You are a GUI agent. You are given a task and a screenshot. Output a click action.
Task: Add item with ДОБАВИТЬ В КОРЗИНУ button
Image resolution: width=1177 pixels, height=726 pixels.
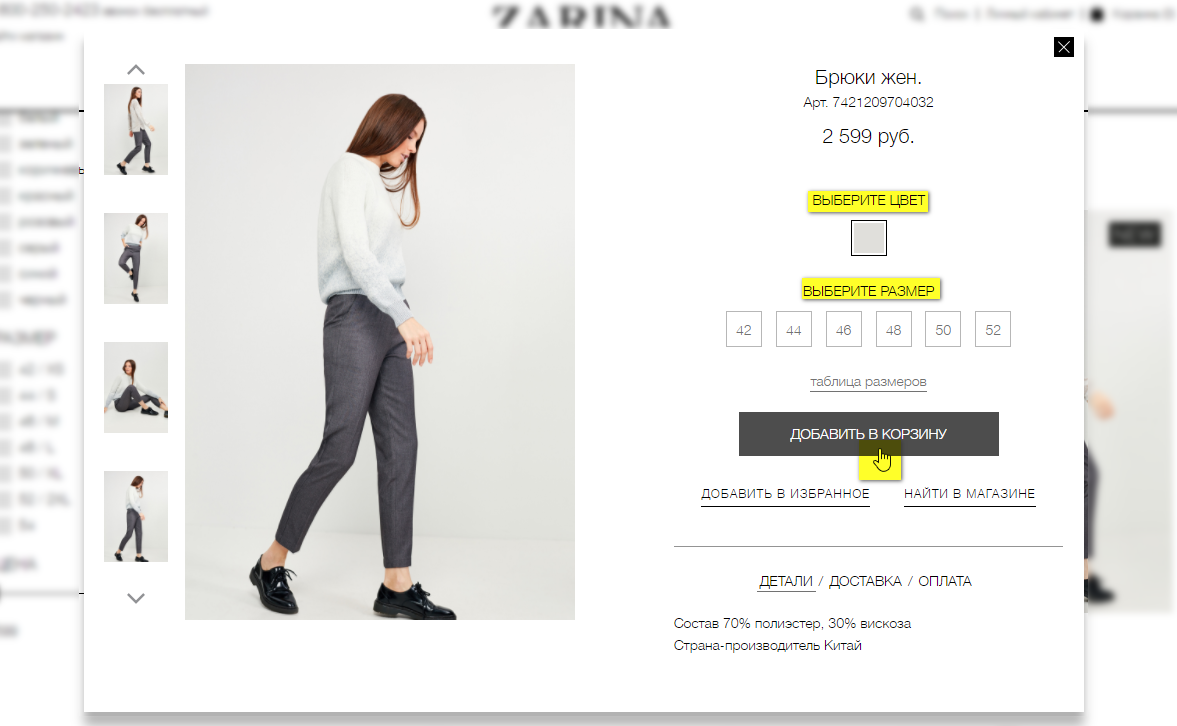point(868,434)
